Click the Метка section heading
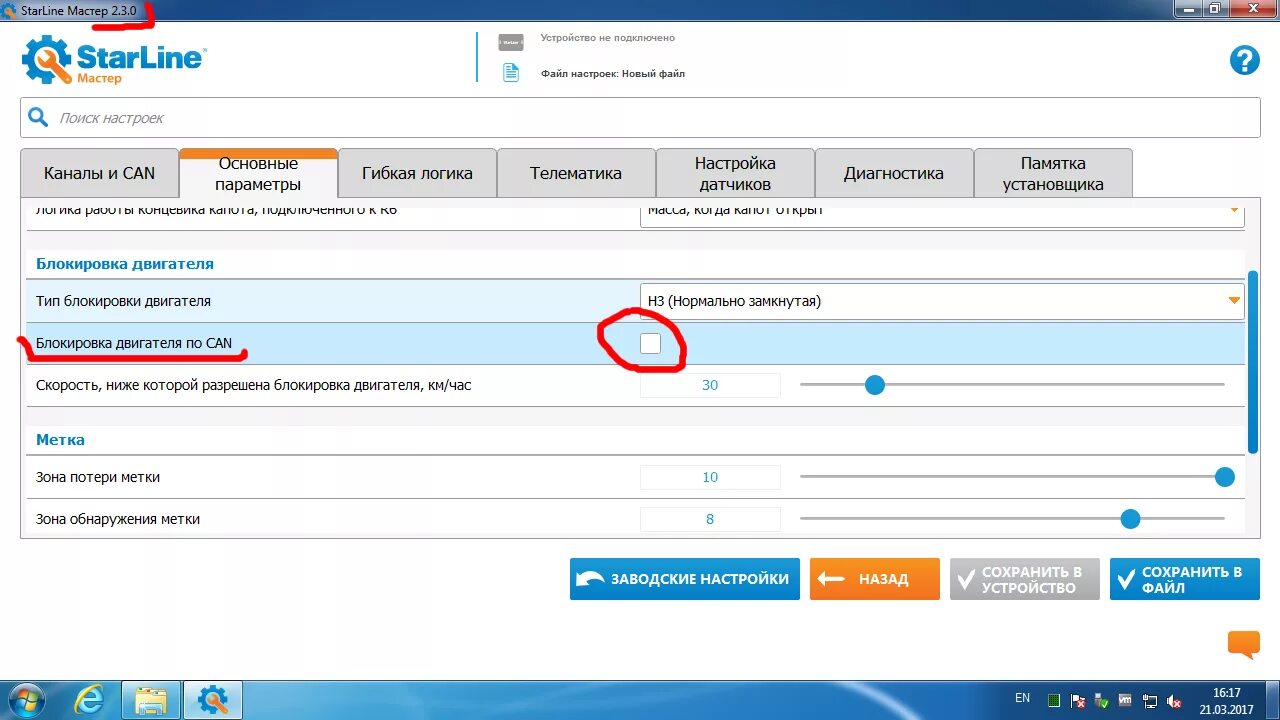The width and height of the screenshot is (1280, 720). coord(60,440)
